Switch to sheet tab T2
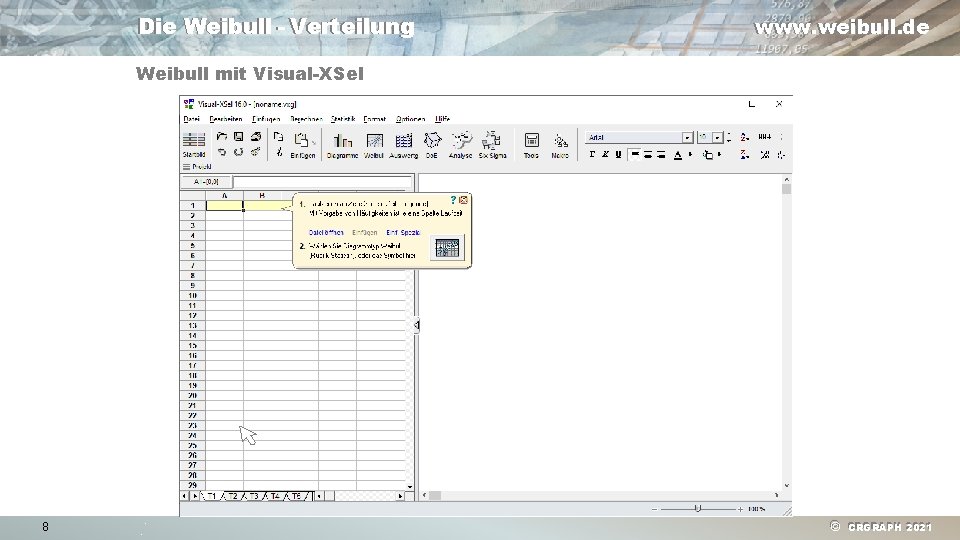The image size is (960, 540). [x=233, y=496]
